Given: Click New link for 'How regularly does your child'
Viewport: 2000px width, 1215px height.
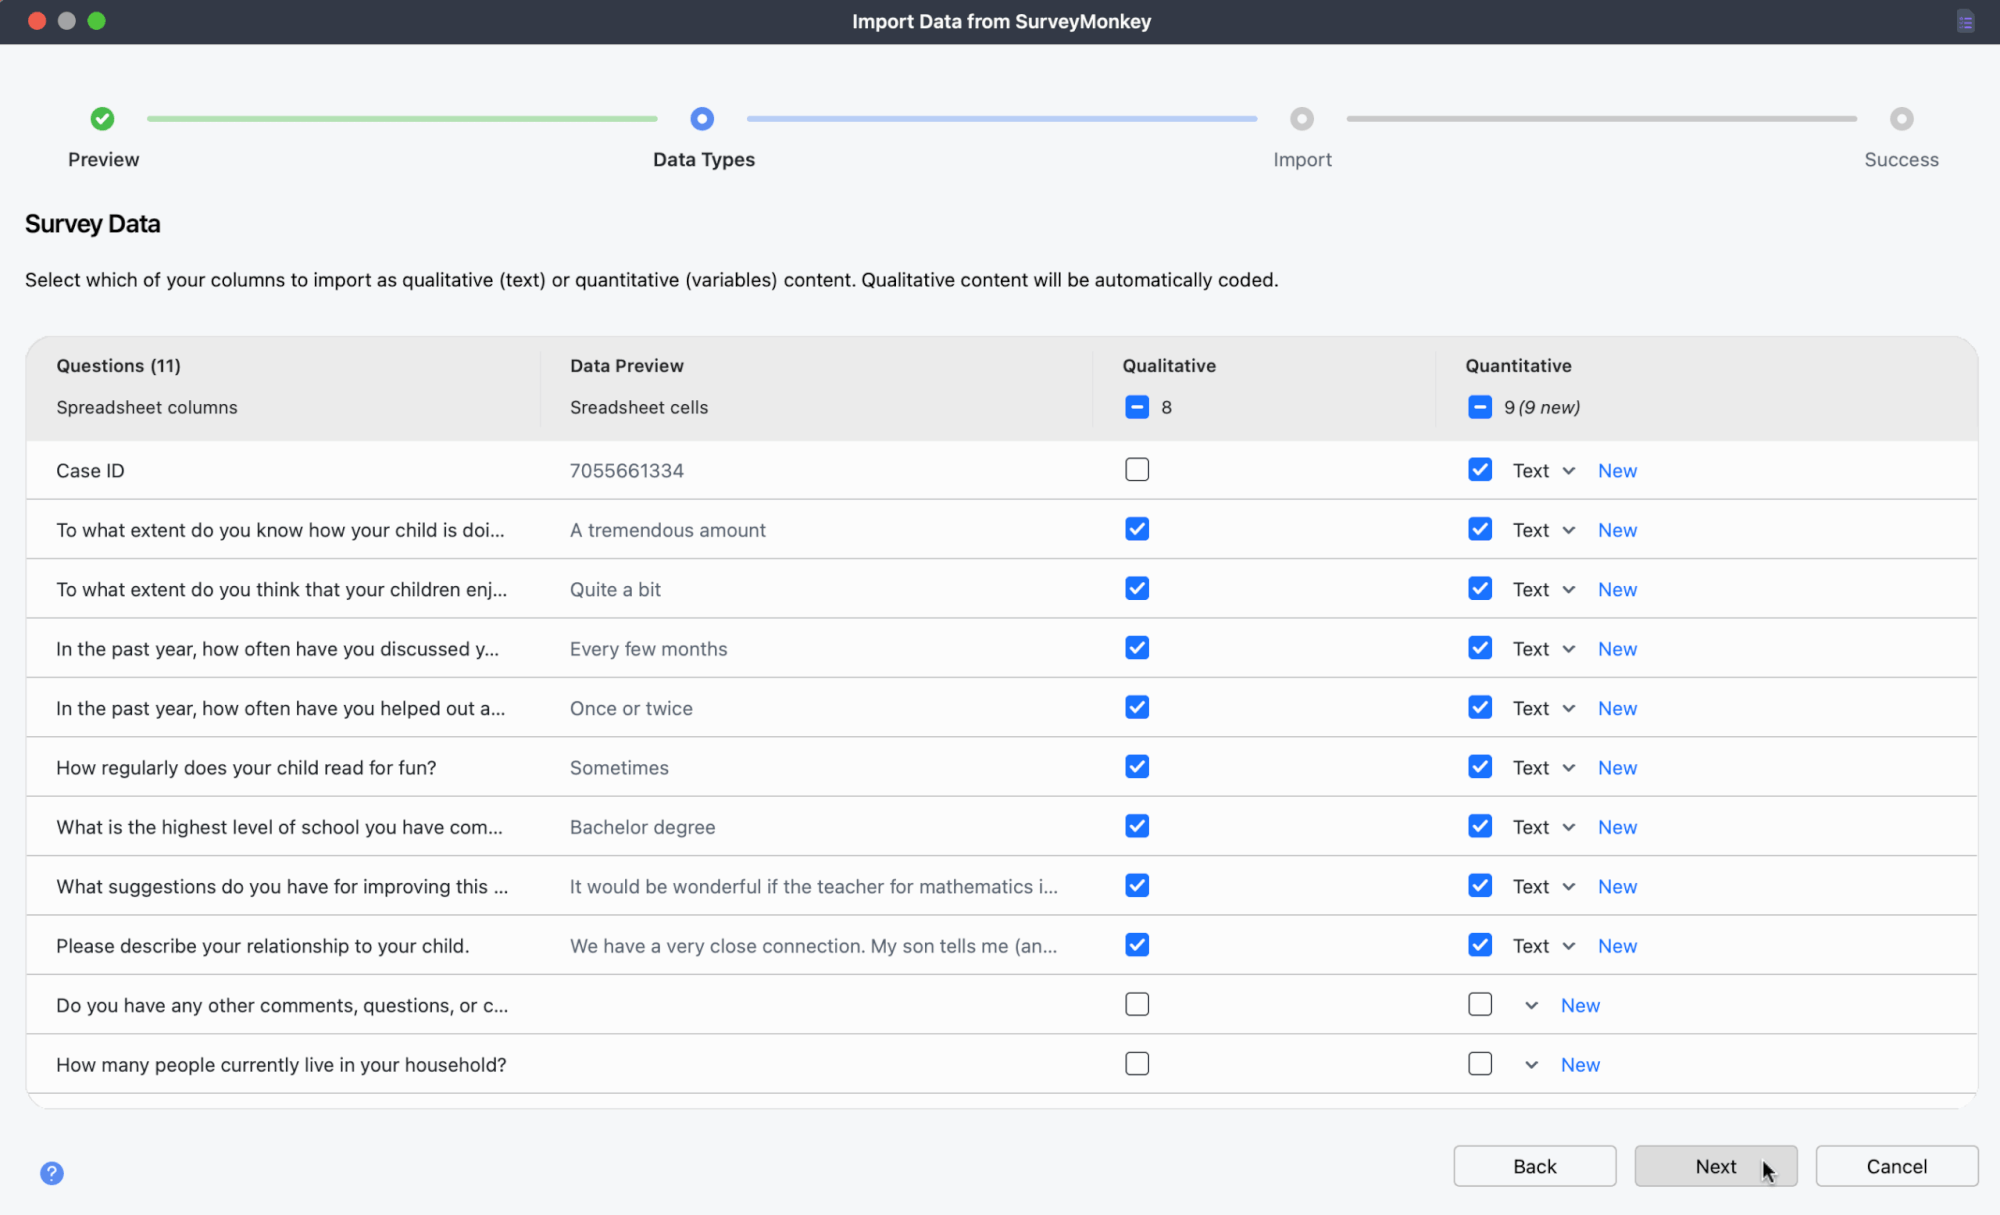Looking at the screenshot, I should click(x=1617, y=768).
